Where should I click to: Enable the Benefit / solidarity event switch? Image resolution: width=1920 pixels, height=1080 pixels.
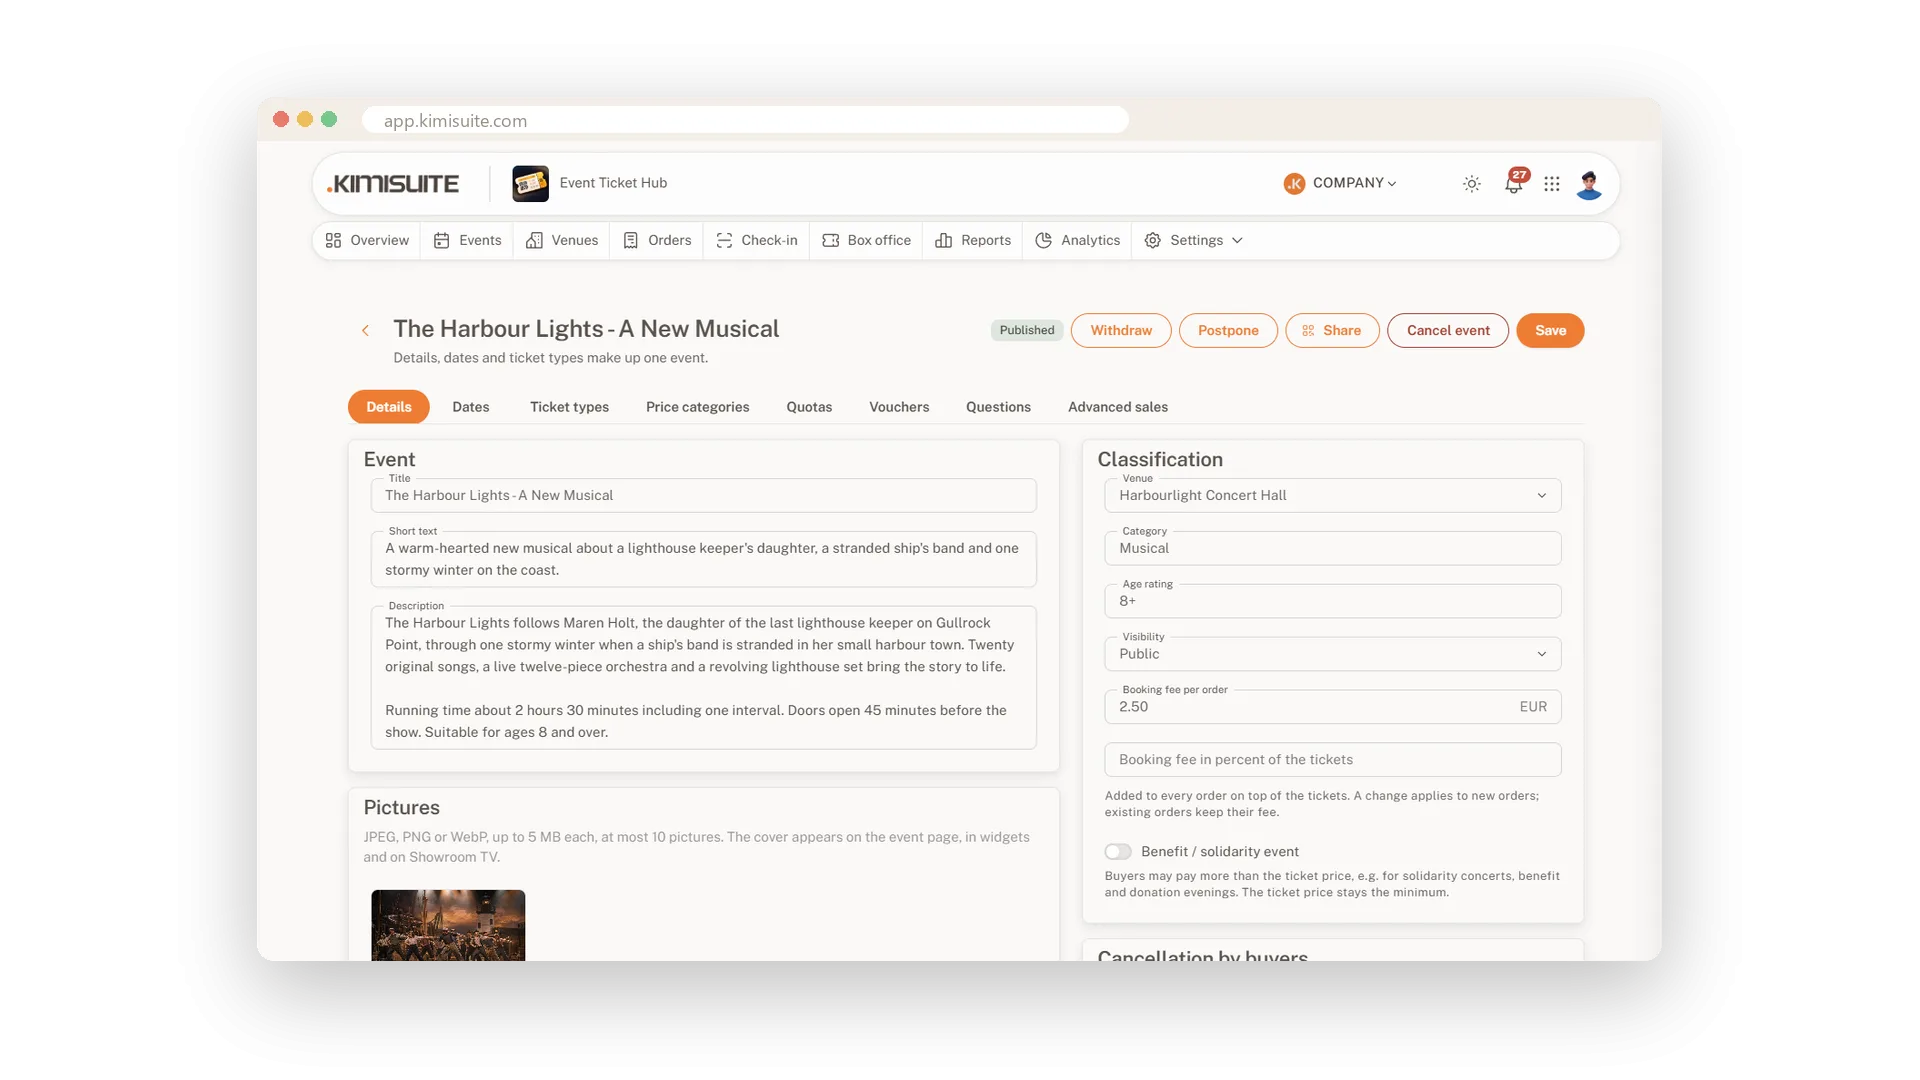pos(1118,852)
